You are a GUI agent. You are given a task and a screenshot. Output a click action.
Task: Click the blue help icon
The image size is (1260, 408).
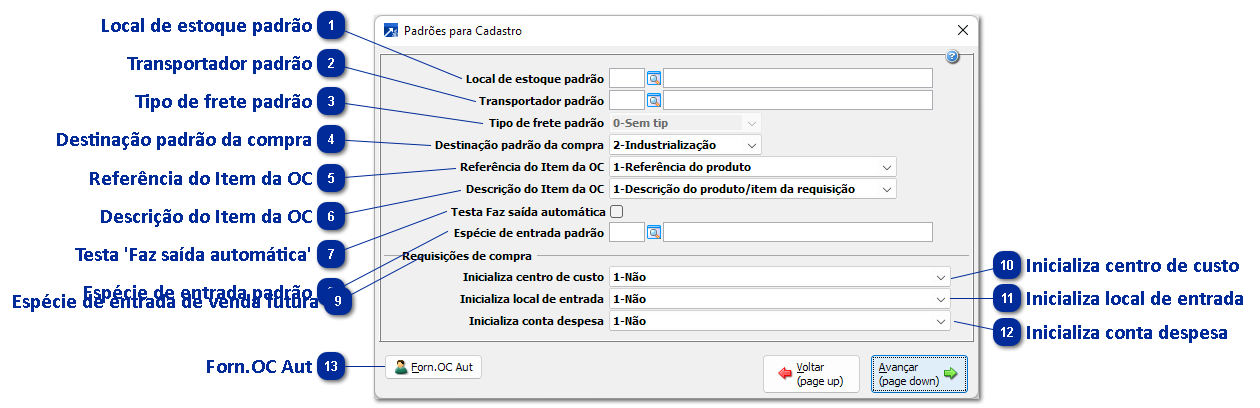click(x=953, y=57)
